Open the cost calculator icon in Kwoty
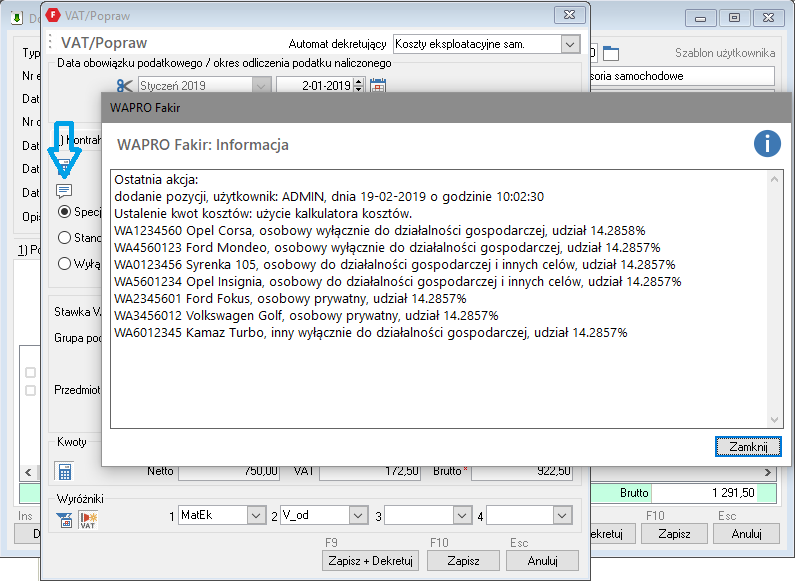 64,471
